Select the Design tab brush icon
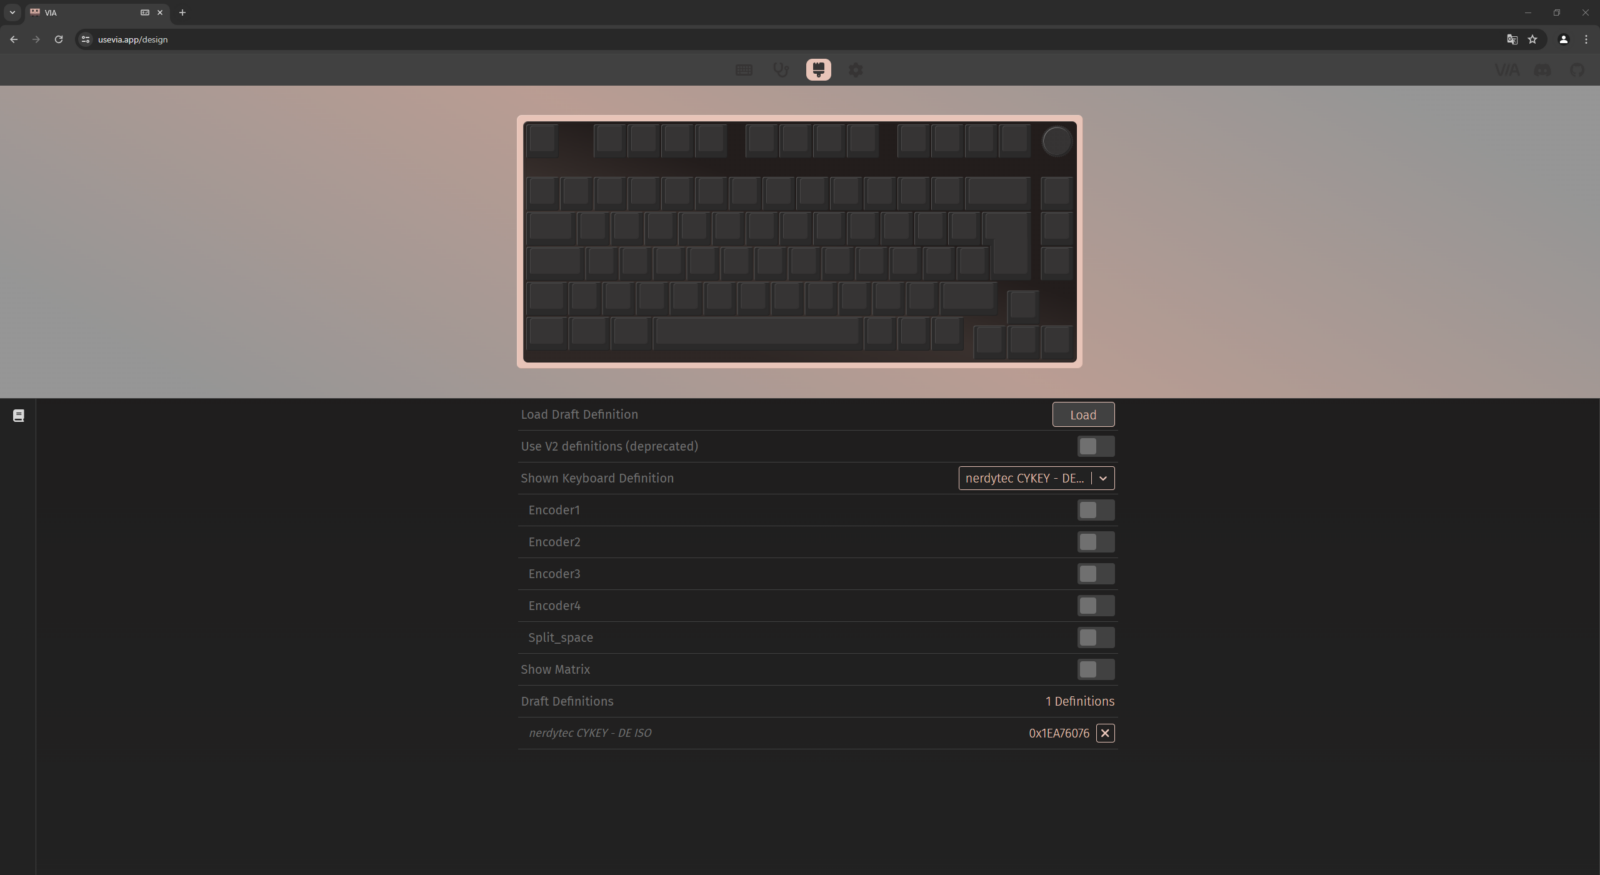 tap(819, 70)
